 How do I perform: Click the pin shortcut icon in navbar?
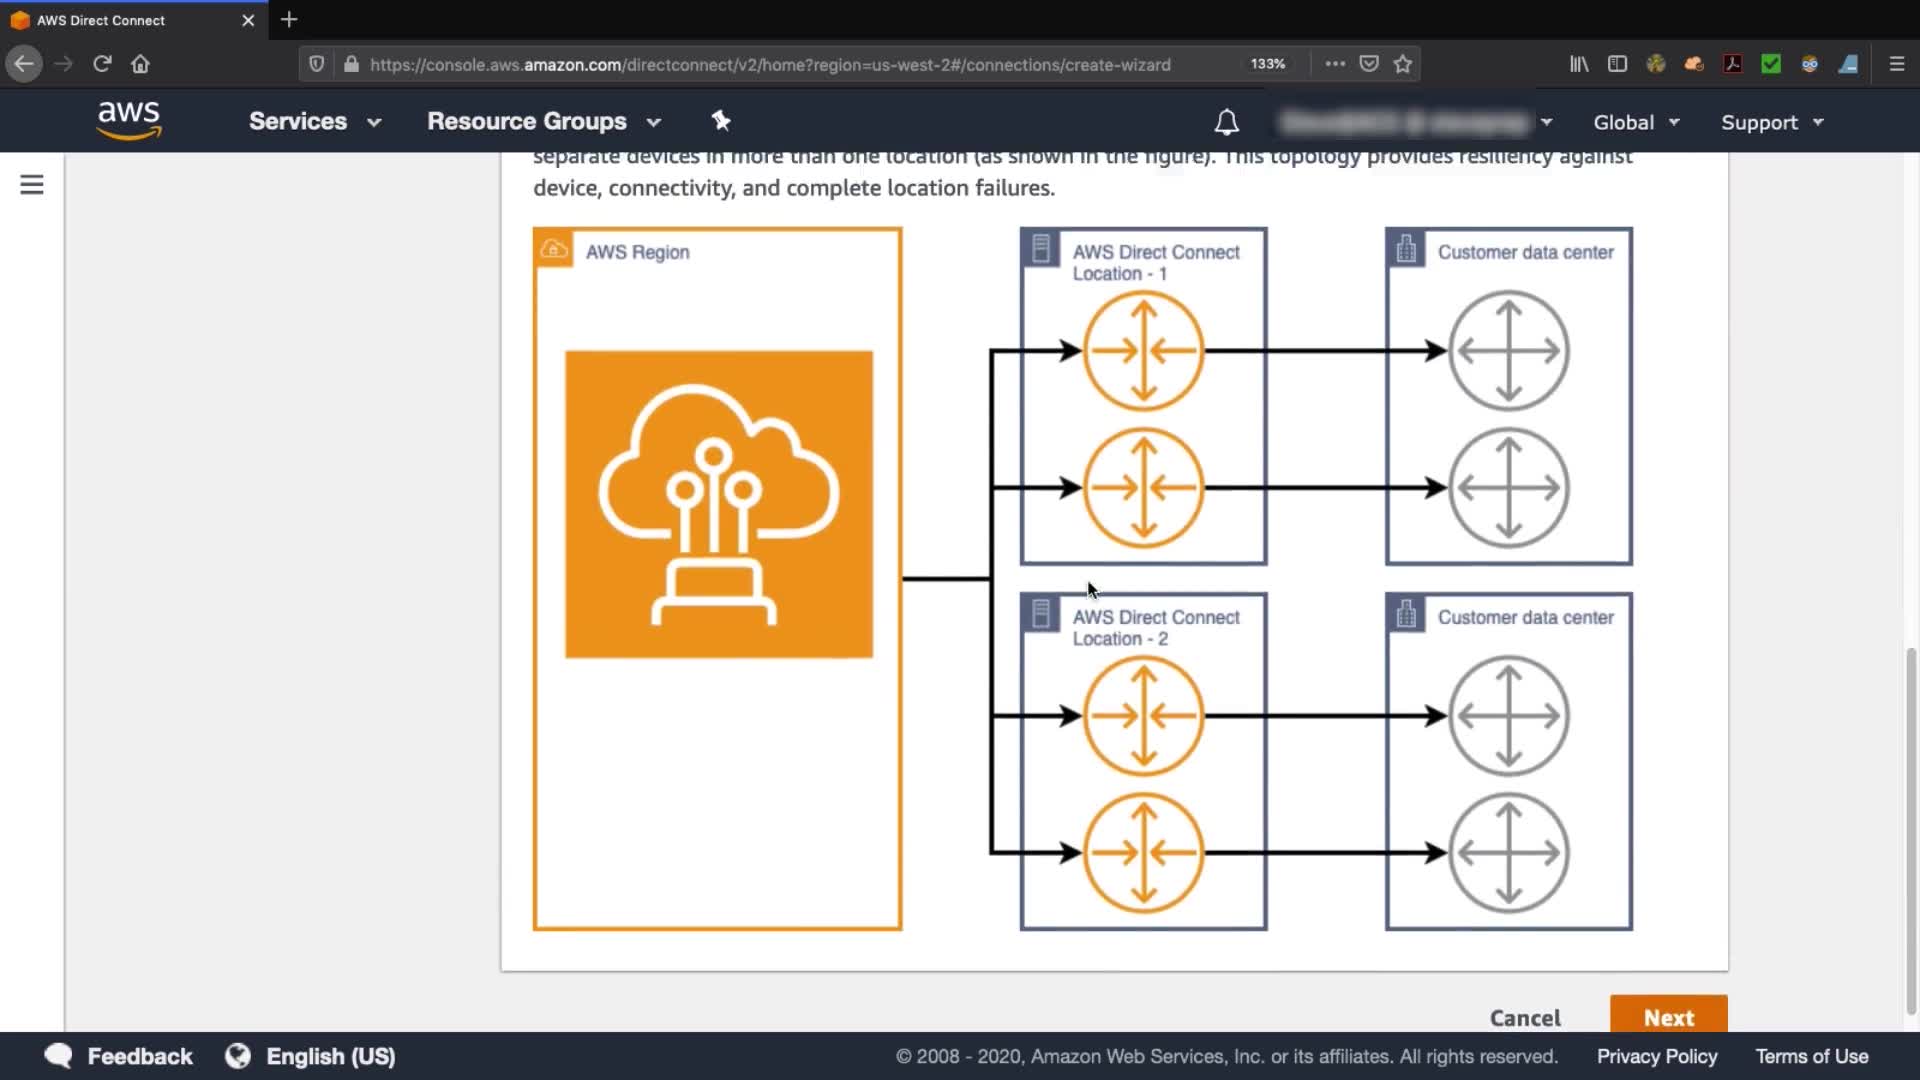click(721, 121)
